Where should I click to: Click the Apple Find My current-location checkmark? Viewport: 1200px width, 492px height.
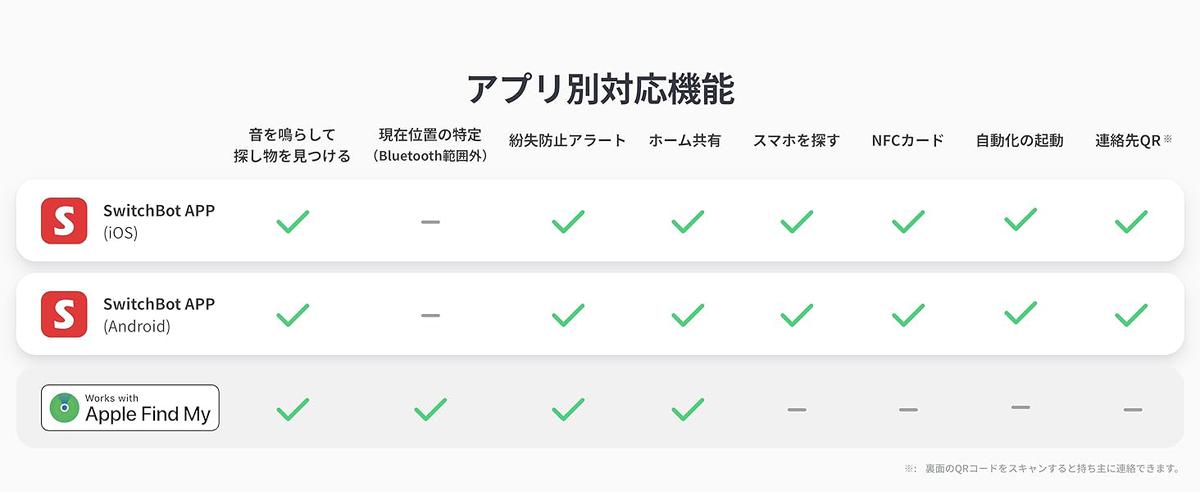tap(430, 408)
